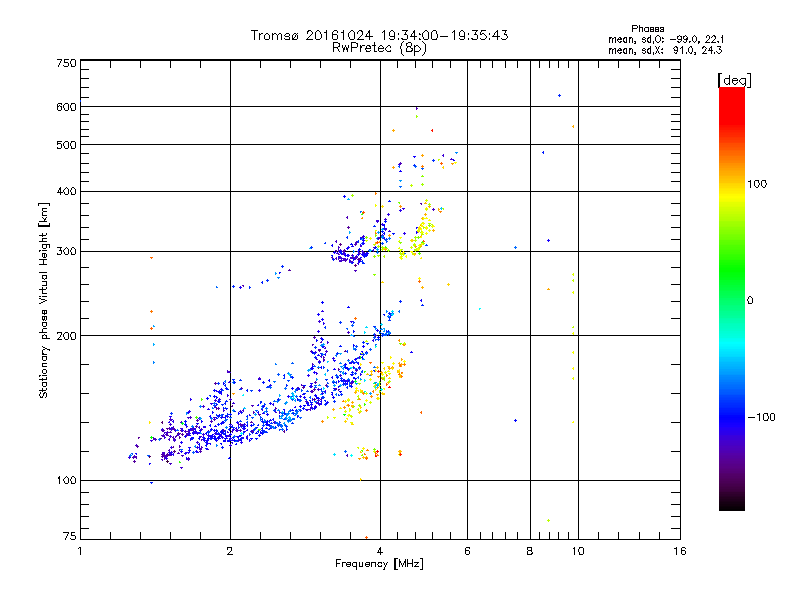Screen dimensions: 800x600
Task: Click the y-axis tick label '500'
Action: tap(67, 145)
